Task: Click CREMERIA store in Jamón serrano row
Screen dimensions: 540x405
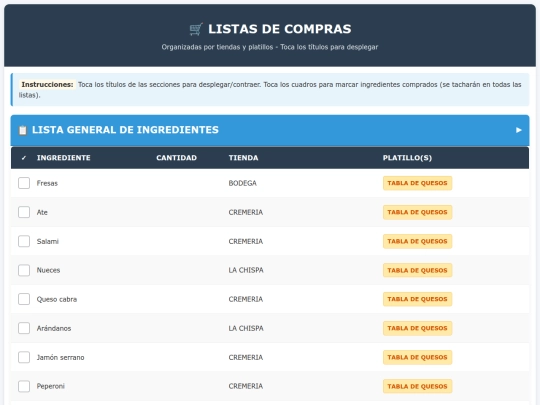Action: [x=246, y=357]
